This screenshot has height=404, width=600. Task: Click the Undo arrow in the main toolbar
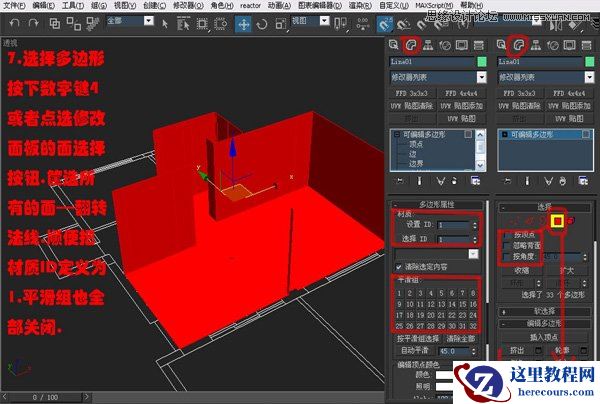coord(14,23)
